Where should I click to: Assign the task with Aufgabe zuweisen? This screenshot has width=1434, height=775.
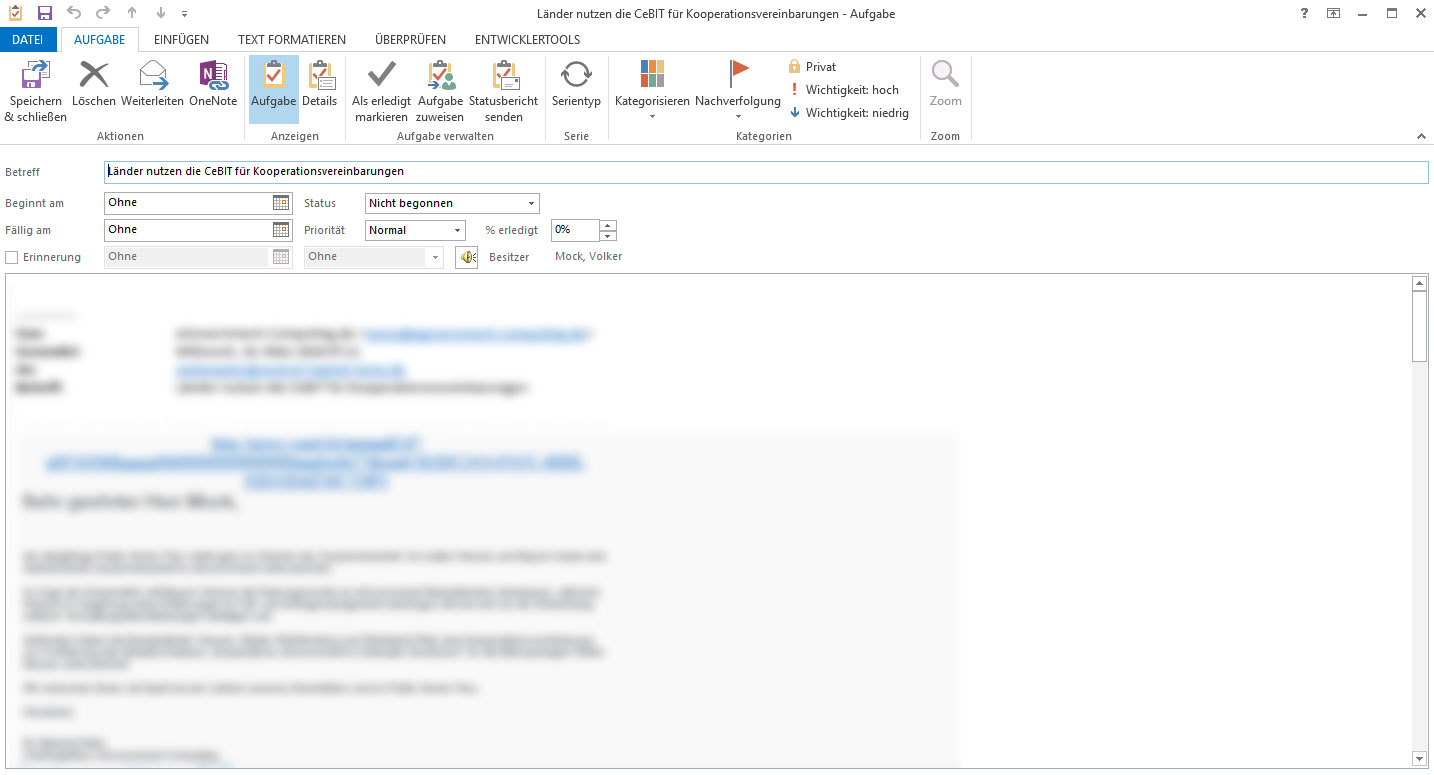tap(440, 90)
